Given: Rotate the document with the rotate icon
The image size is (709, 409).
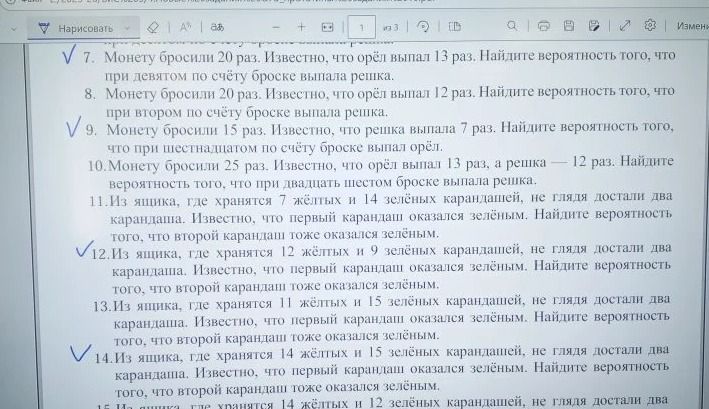Looking at the screenshot, I should pos(423,26).
